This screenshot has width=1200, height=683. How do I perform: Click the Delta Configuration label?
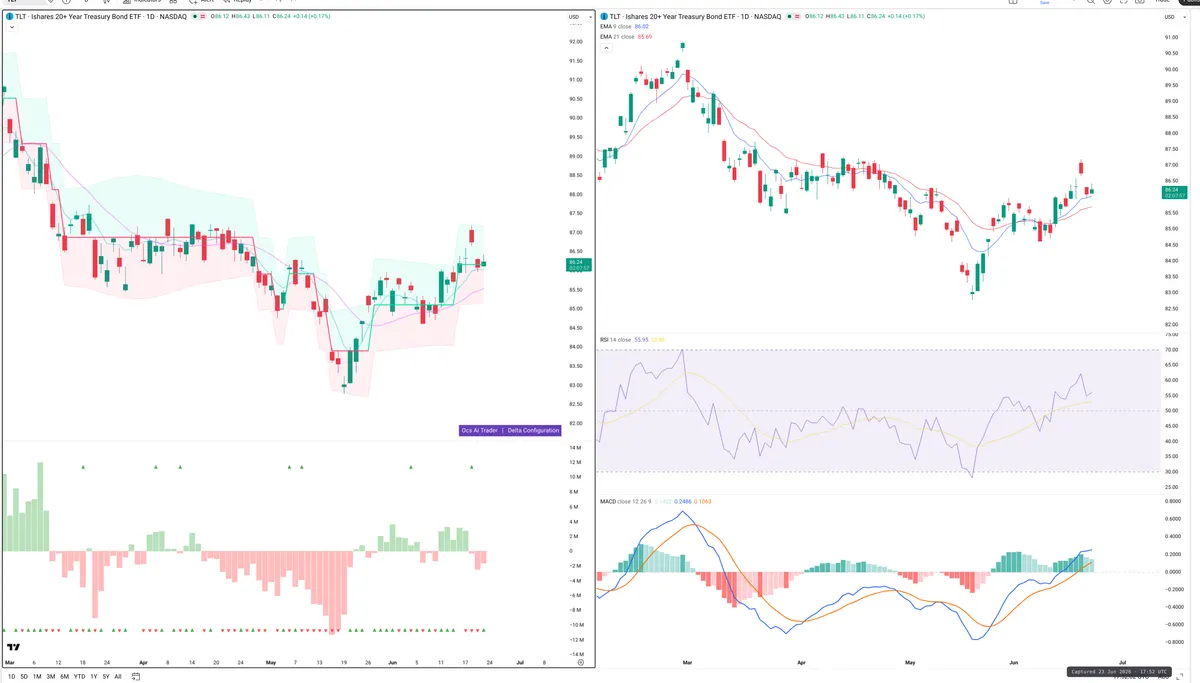(533, 430)
